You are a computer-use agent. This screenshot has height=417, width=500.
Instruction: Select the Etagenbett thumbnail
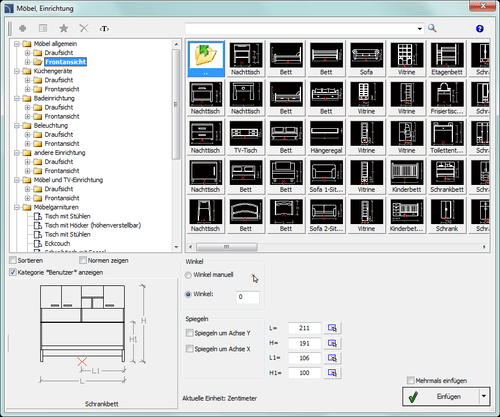447,59
